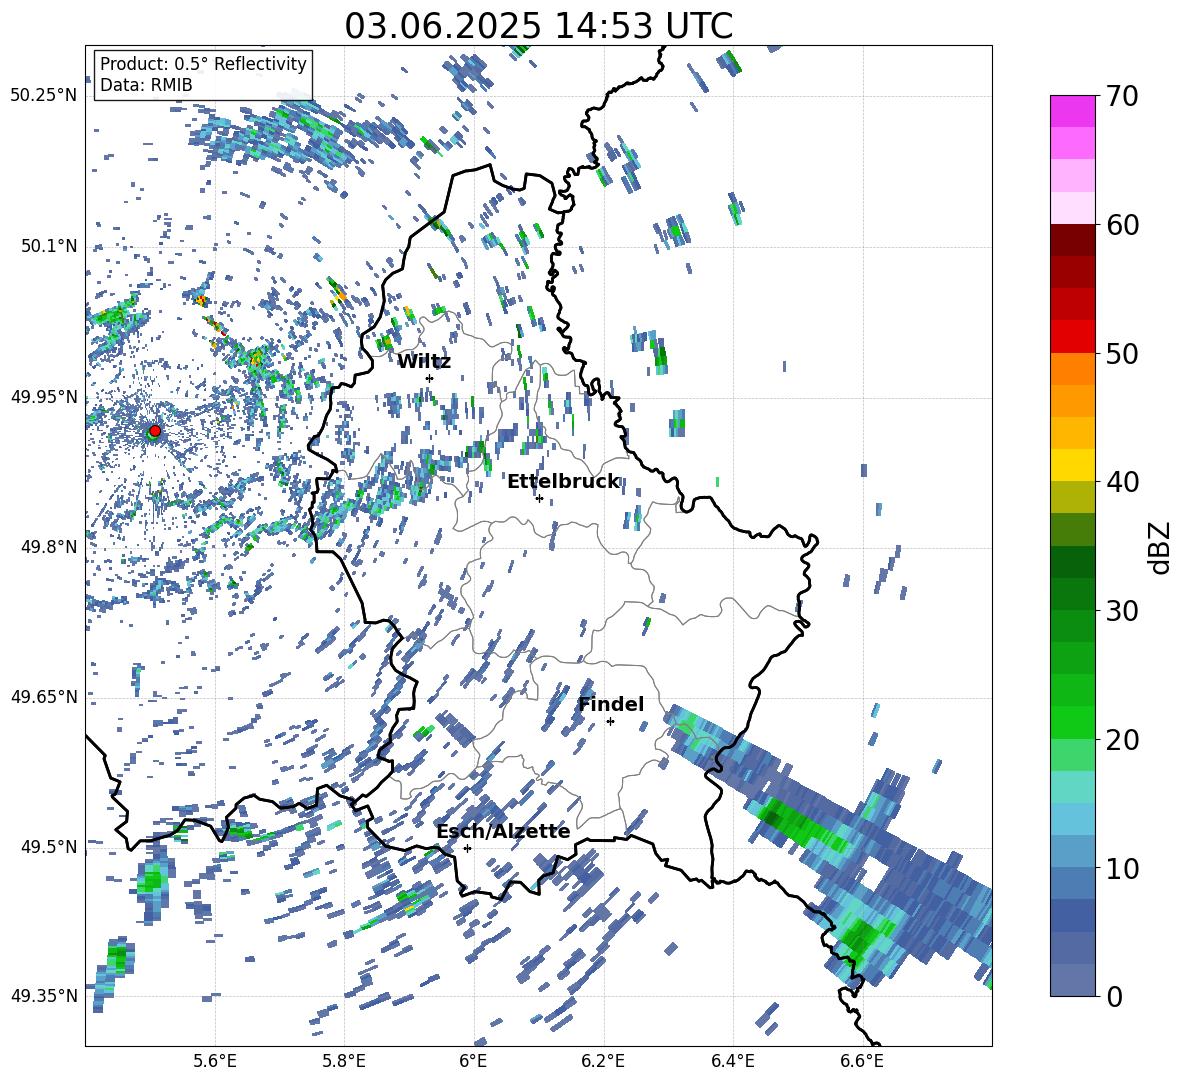Image resolution: width=1184 pixels, height=1081 pixels.
Task: Click the 5.8°E longitude label
Action: (x=344, y=1061)
